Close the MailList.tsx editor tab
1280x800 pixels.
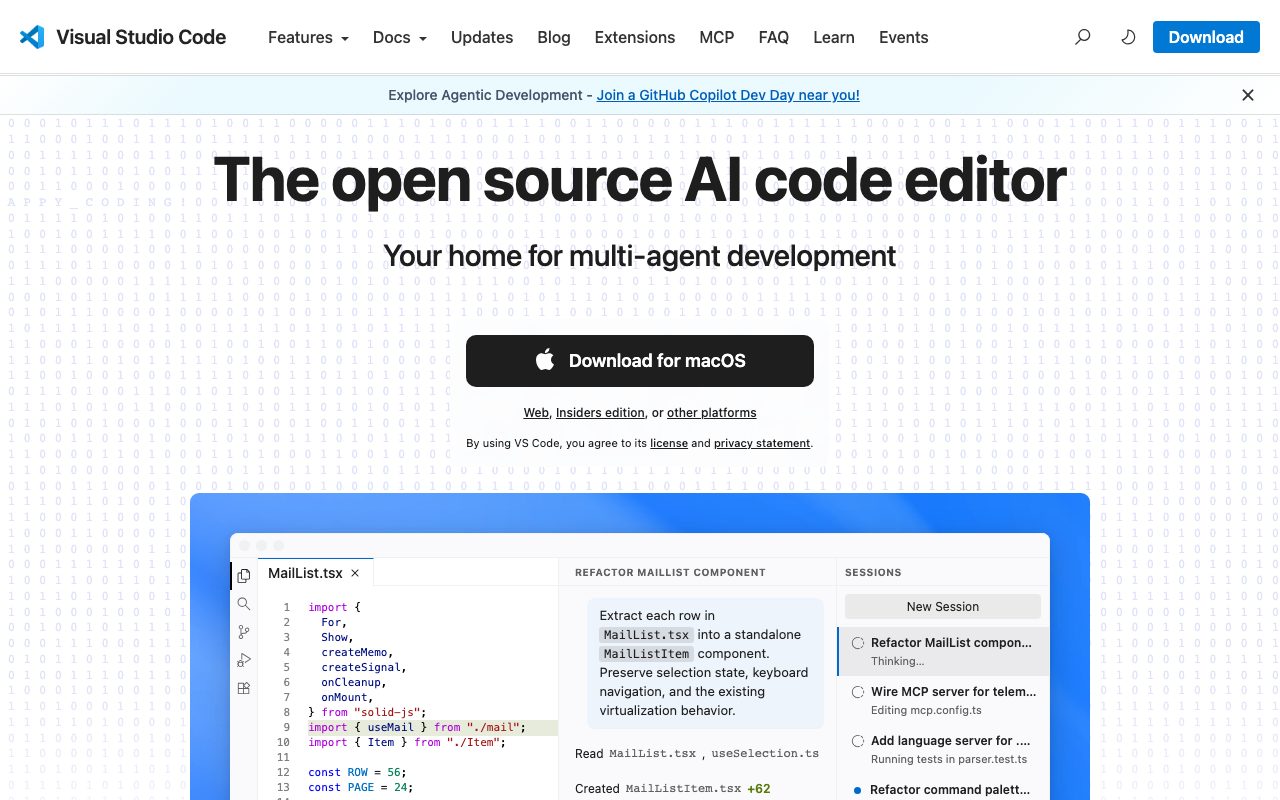pos(355,573)
